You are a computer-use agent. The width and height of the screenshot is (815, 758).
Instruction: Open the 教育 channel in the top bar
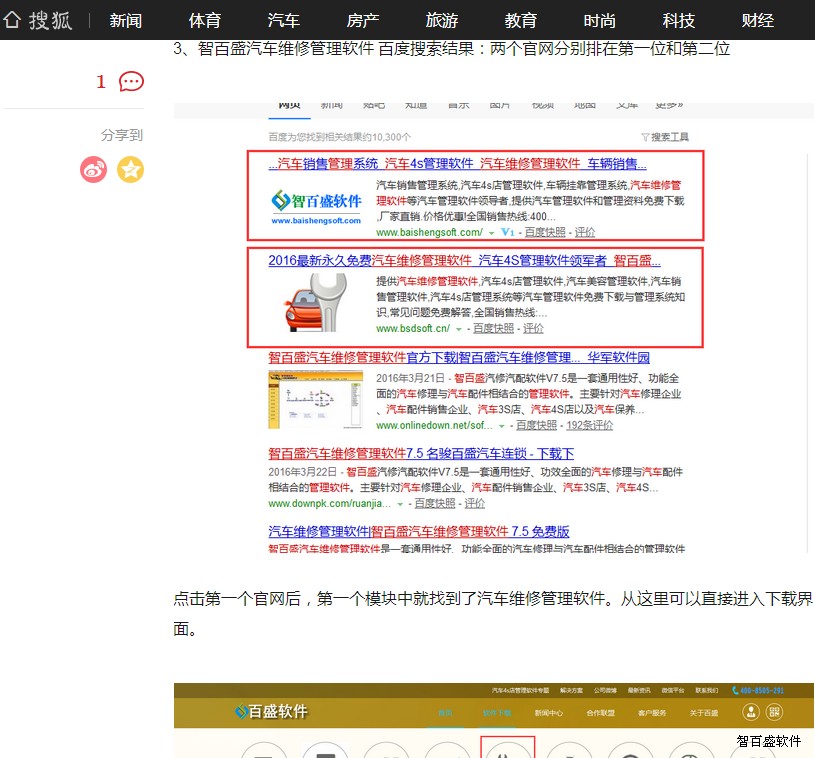pyautogui.click(x=521, y=21)
